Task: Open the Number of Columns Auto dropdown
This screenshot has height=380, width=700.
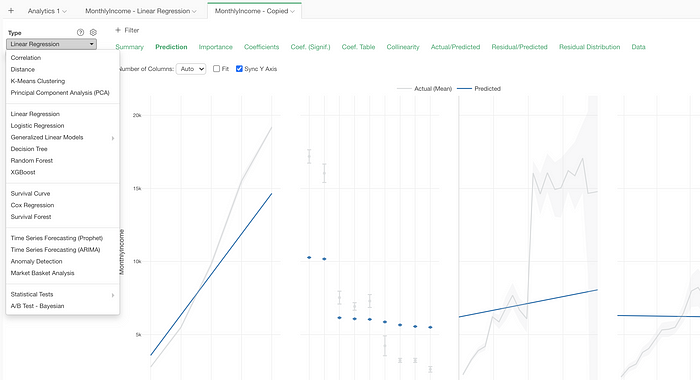Action: 191,69
